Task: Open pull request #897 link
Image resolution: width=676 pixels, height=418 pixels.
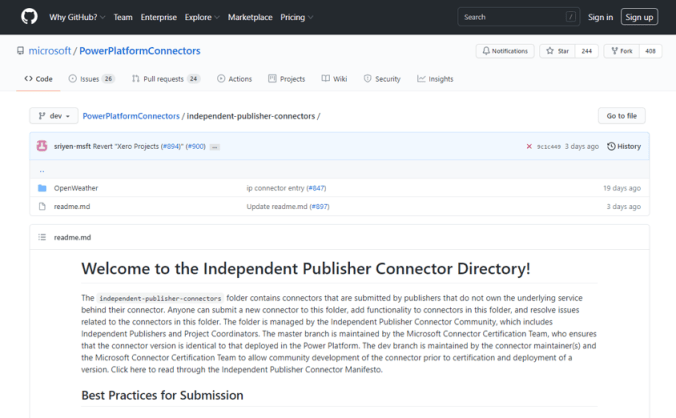Action: coord(320,206)
